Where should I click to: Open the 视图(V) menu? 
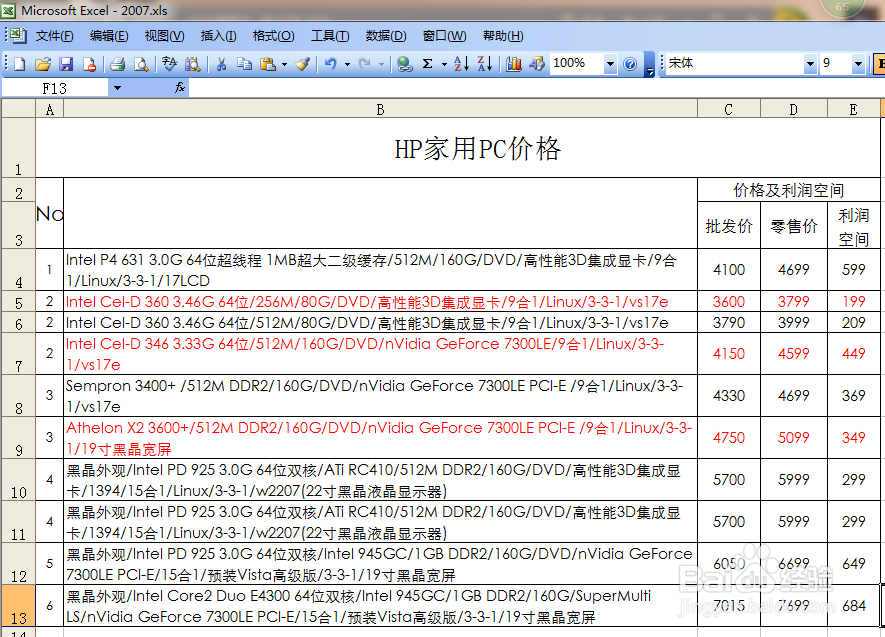click(164, 36)
